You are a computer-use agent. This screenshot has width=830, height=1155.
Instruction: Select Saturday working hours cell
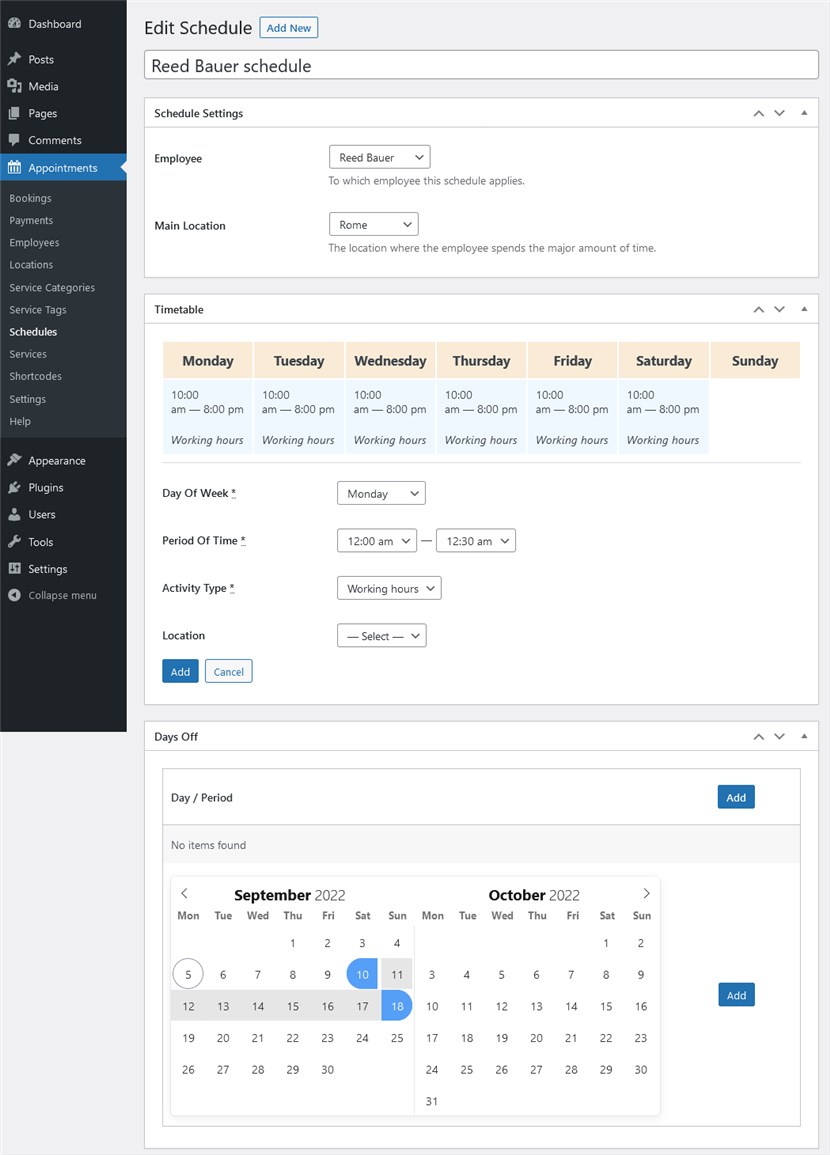(x=664, y=417)
